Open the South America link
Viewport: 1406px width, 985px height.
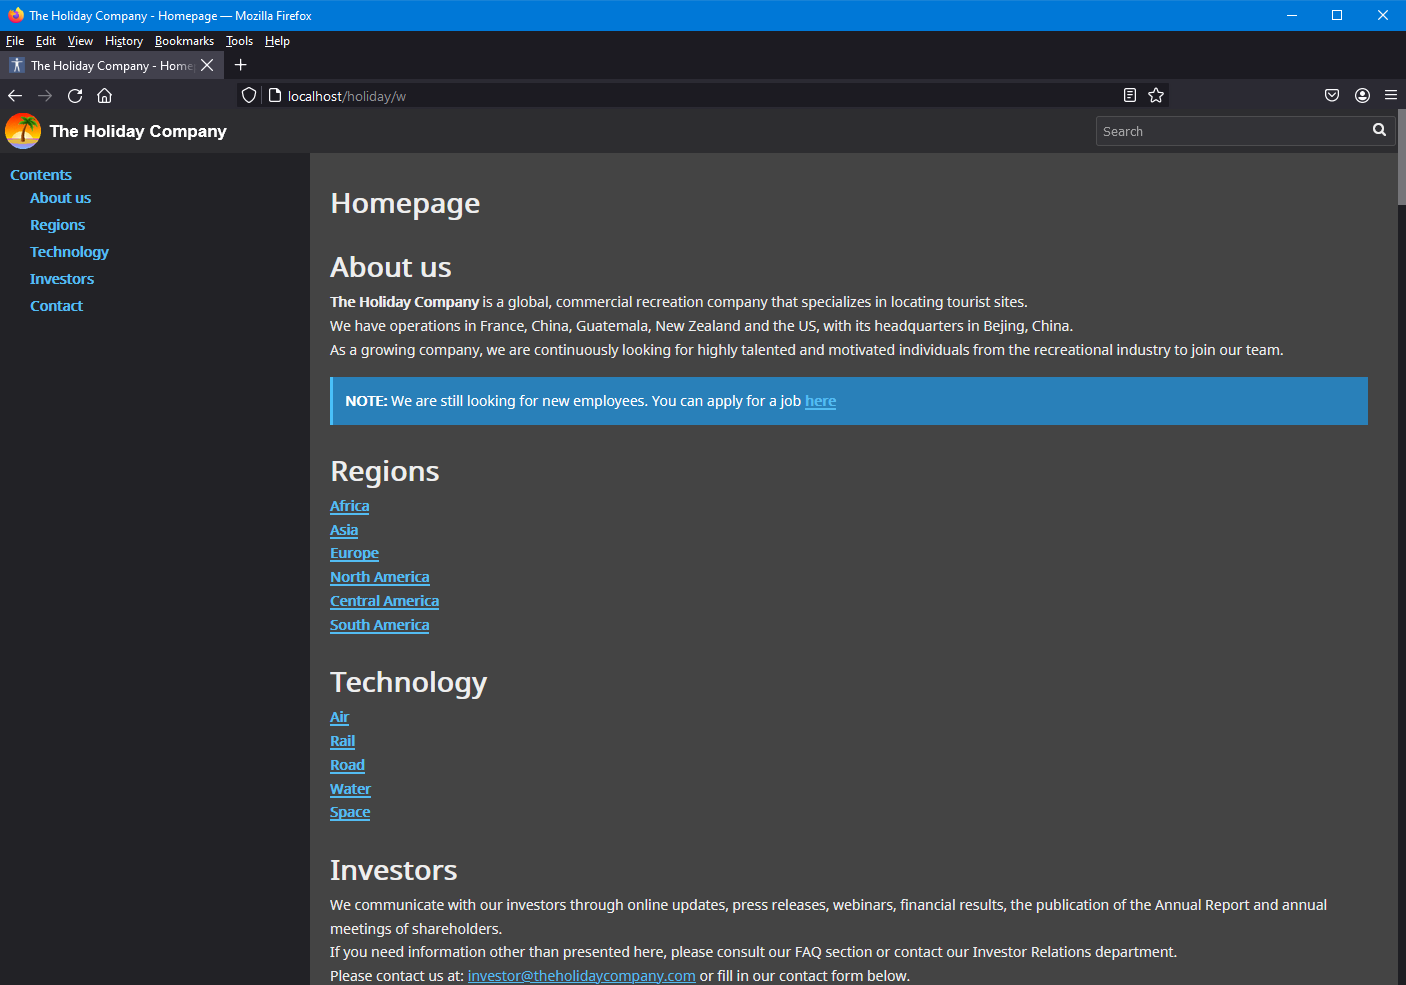(x=379, y=625)
